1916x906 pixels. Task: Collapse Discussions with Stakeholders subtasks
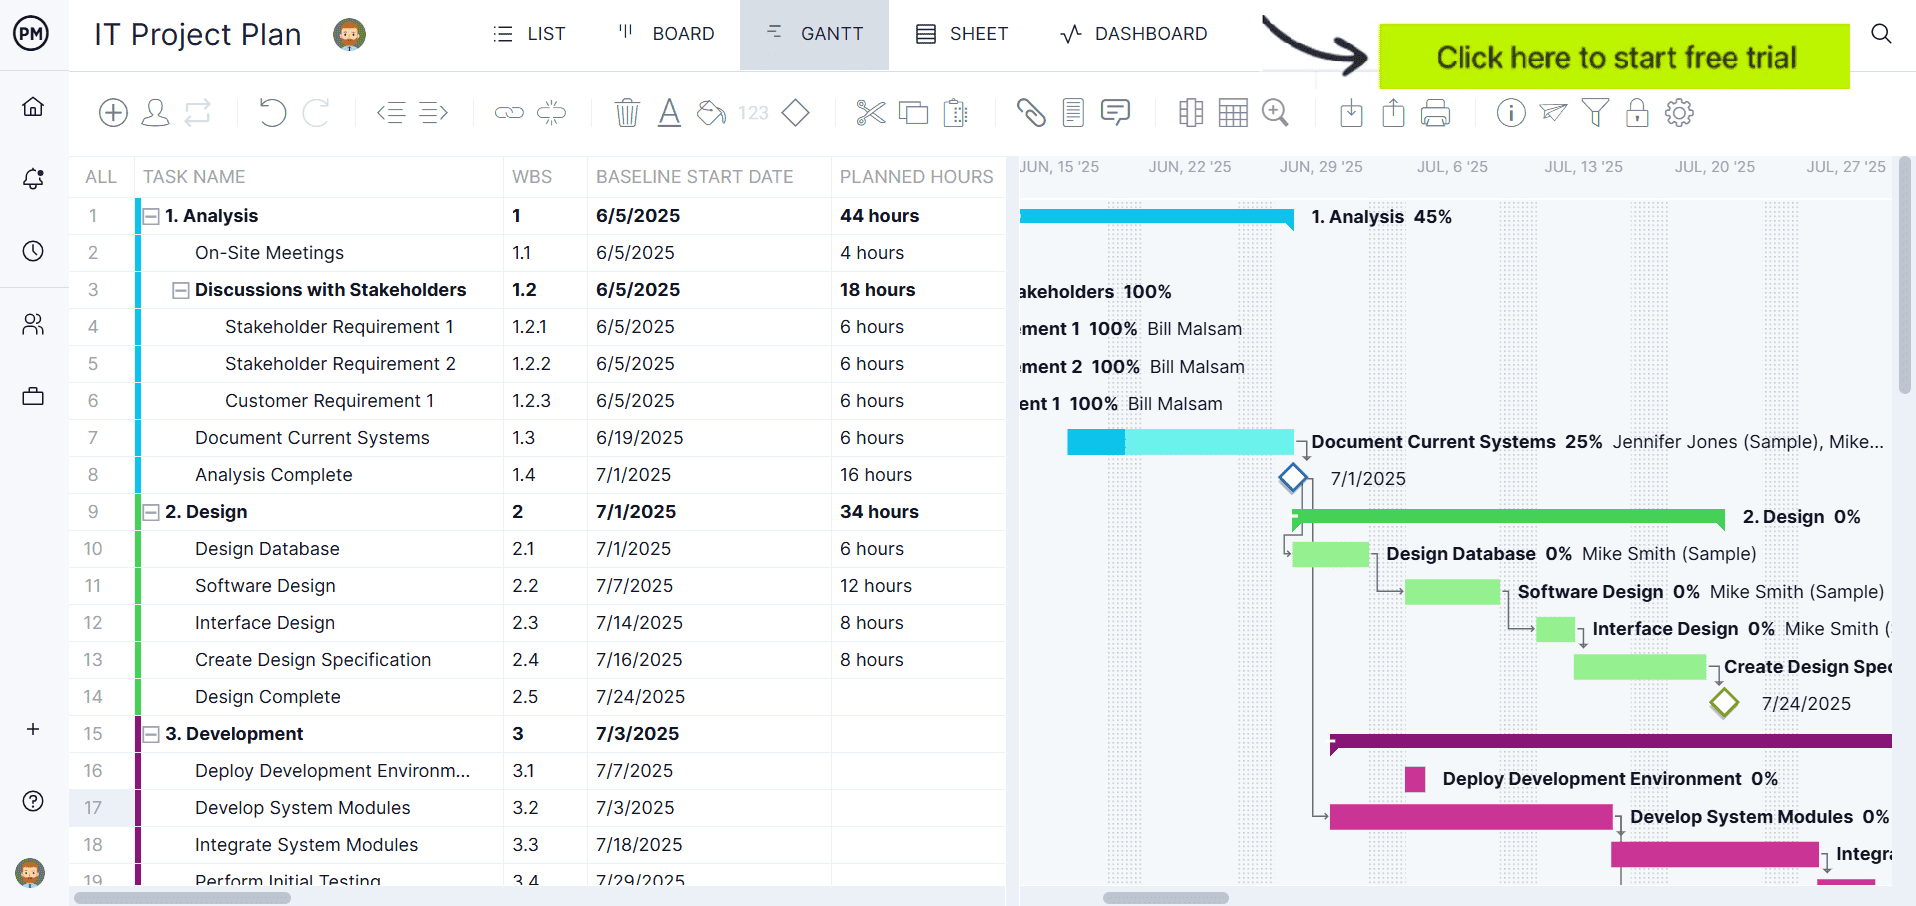[x=180, y=290]
